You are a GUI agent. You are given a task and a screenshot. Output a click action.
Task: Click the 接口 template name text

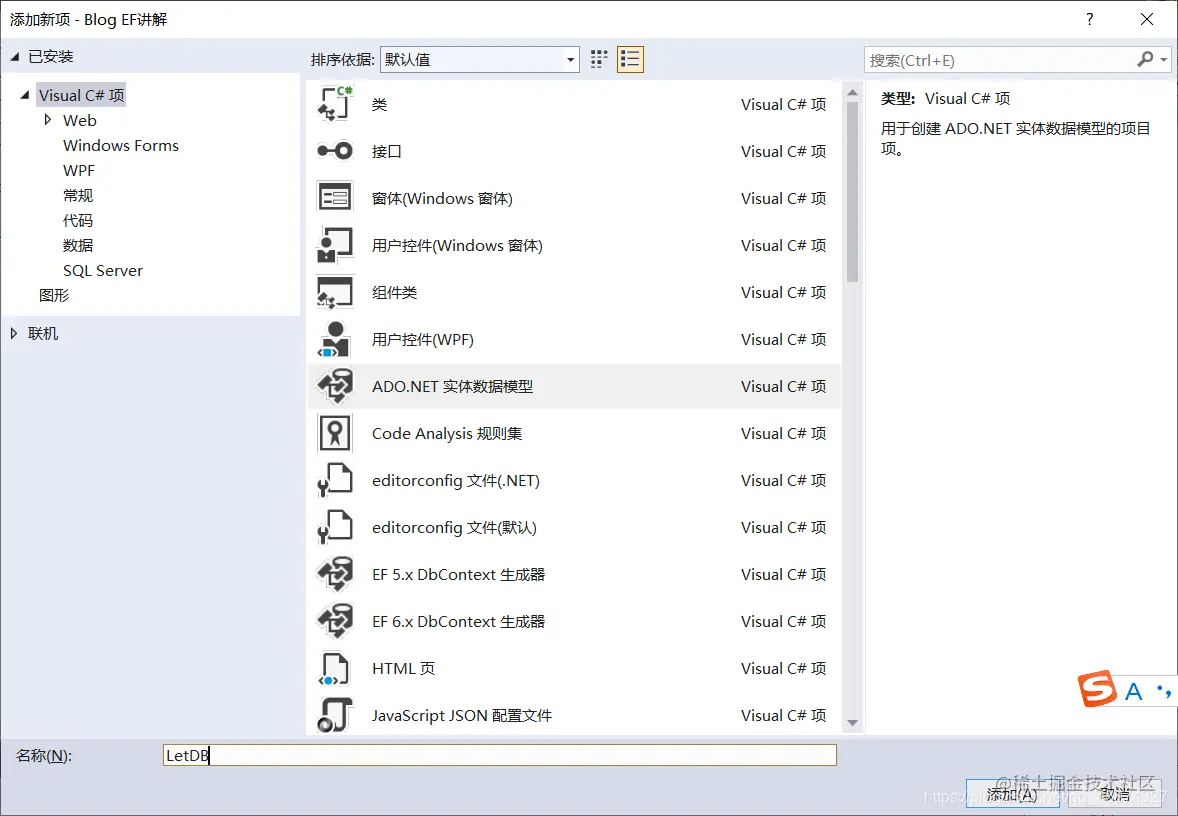coord(387,151)
